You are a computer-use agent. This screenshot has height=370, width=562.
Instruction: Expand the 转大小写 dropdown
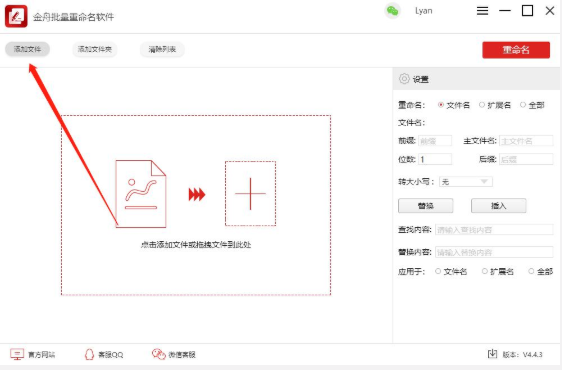pyautogui.click(x=466, y=181)
